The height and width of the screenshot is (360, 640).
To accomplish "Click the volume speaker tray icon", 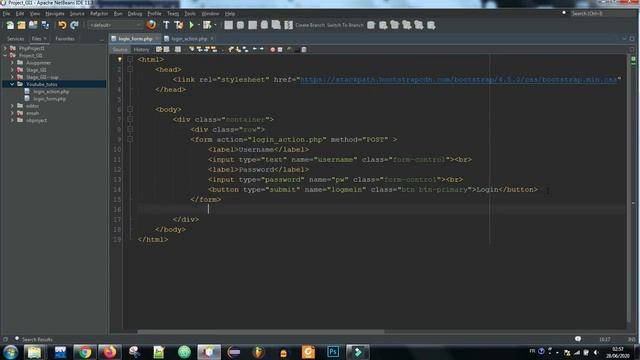I will (x=596, y=352).
